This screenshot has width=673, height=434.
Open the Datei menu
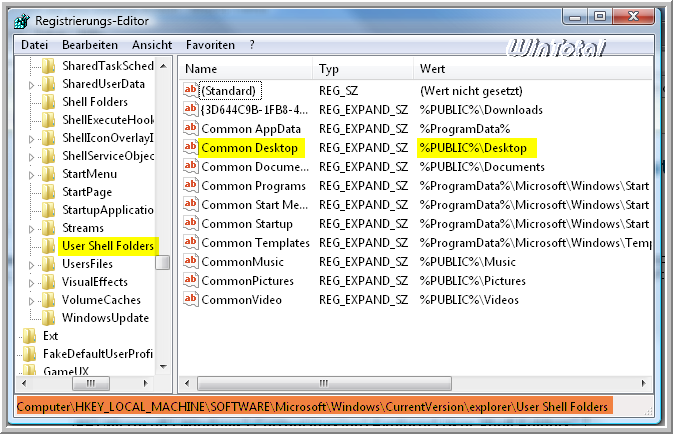(x=34, y=45)
